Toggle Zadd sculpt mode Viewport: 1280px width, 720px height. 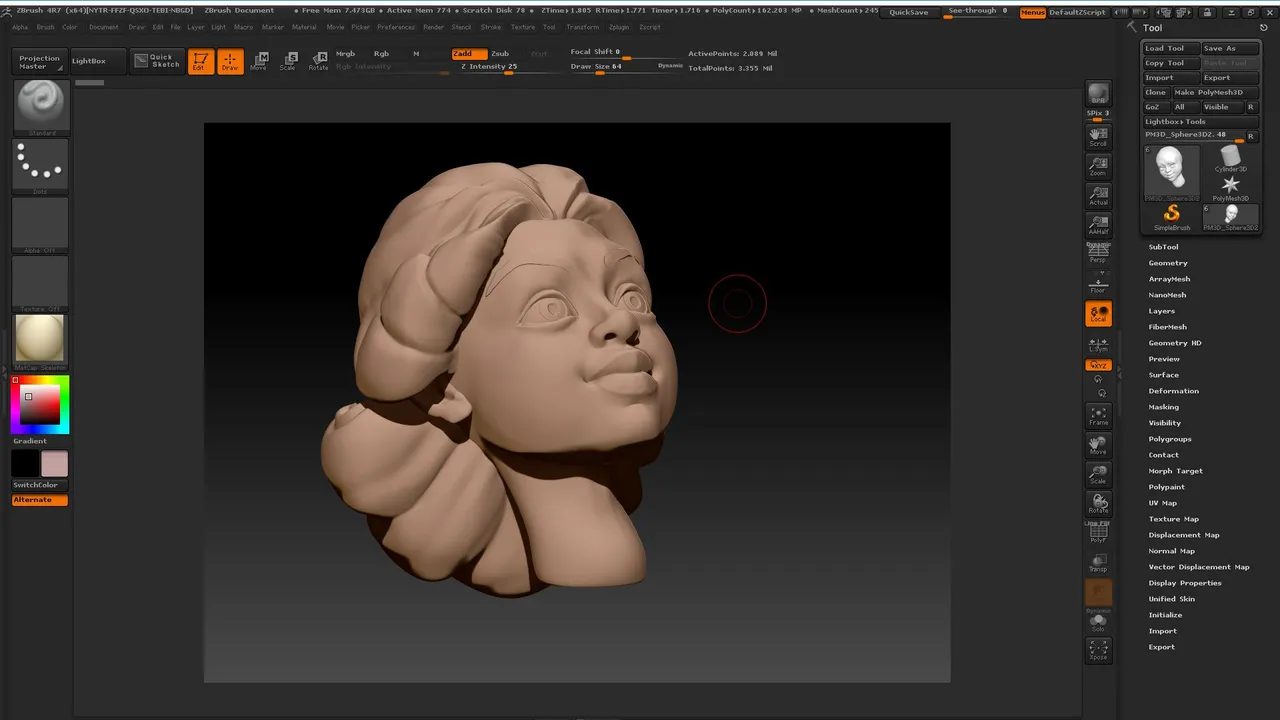(x=469, y=54)
